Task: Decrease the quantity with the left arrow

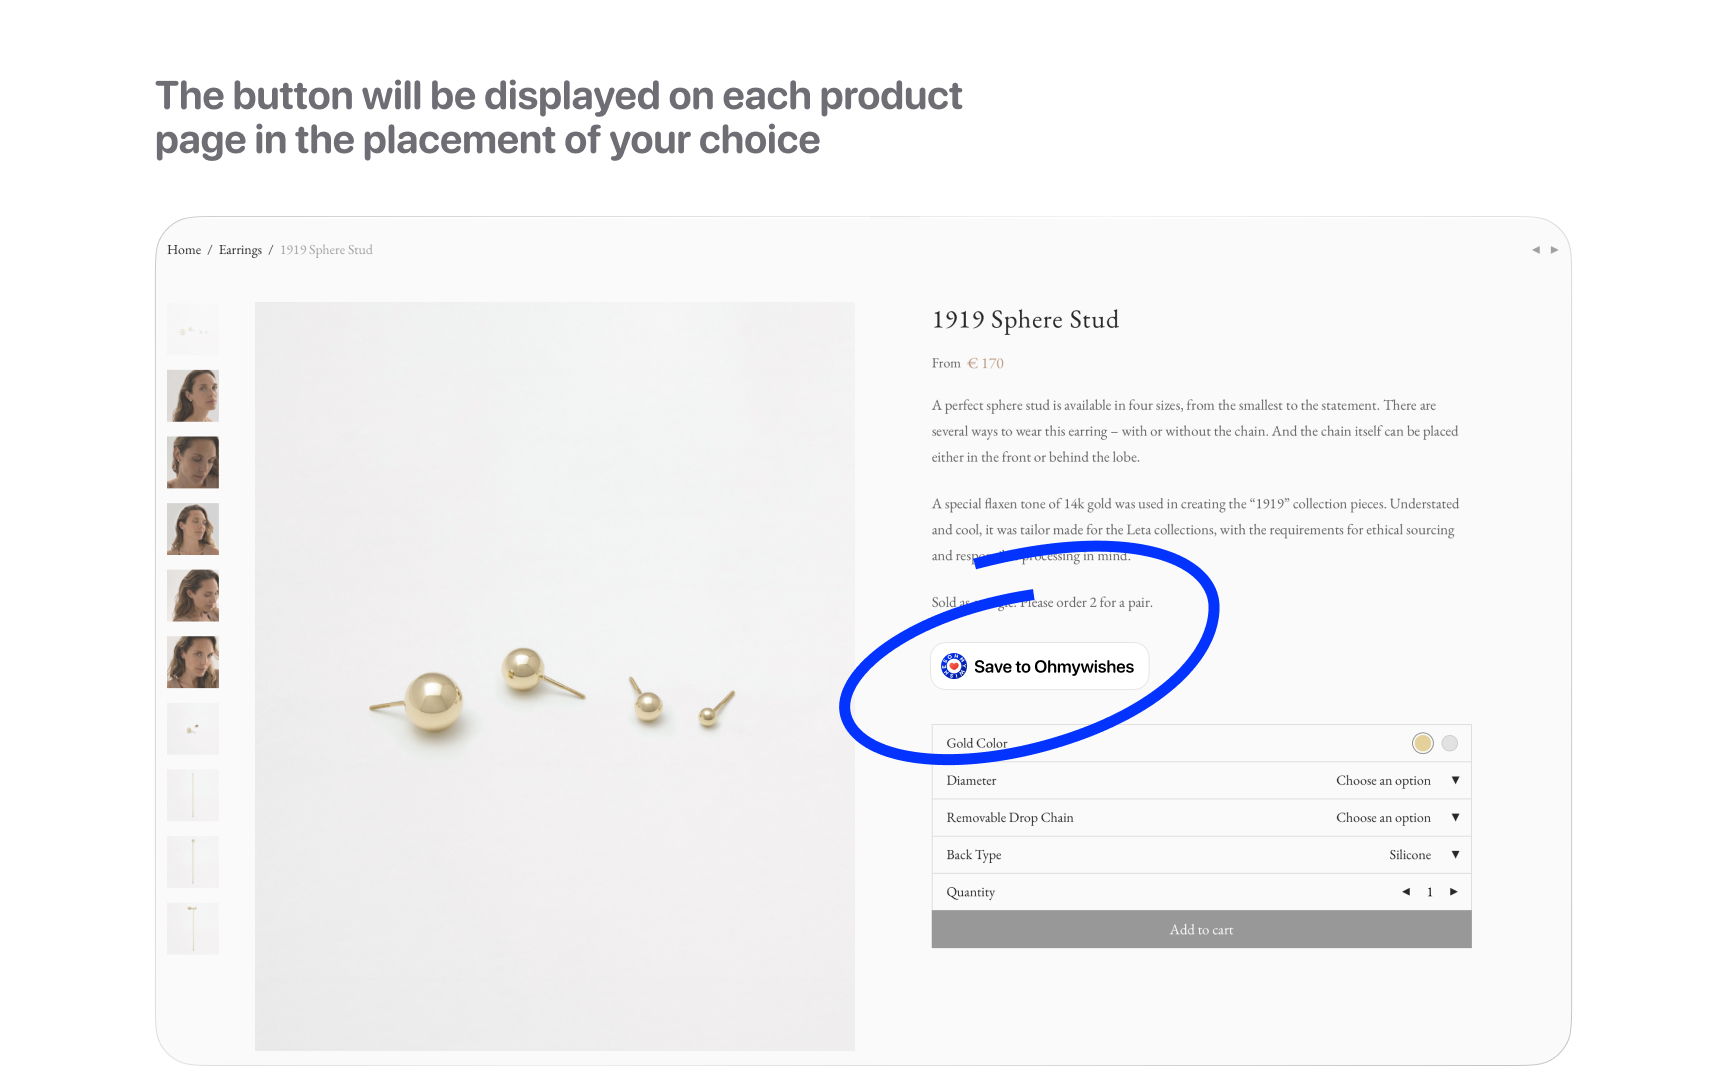Action: click(x=1405, y=892)
